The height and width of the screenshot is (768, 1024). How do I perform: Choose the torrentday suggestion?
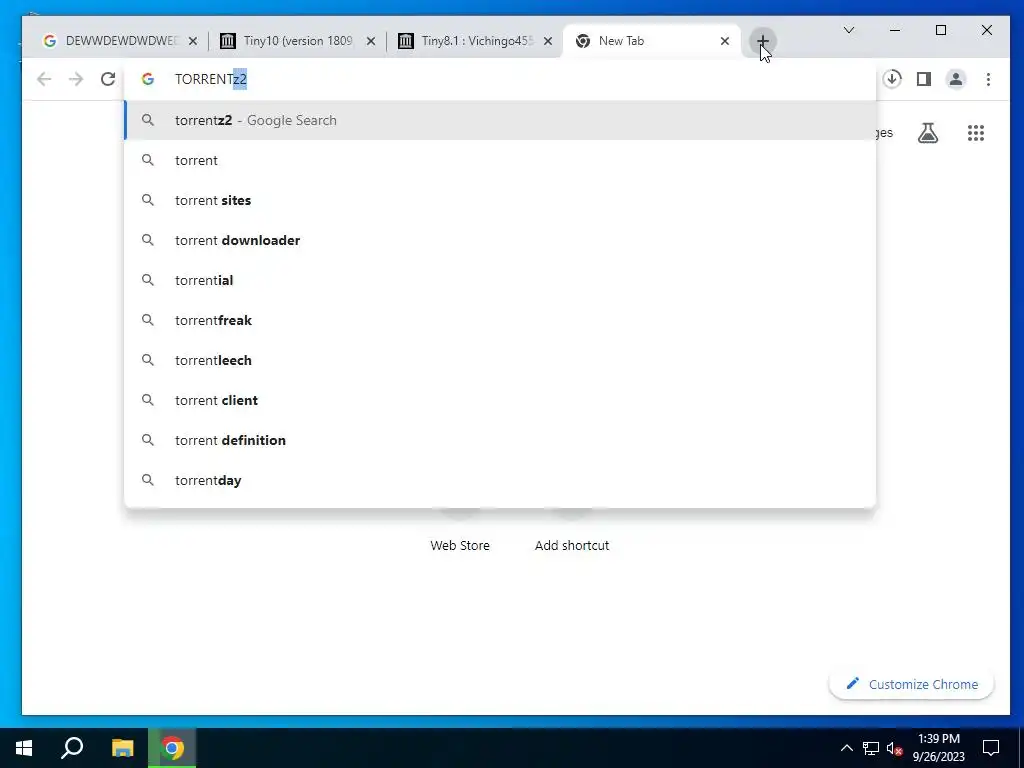[x=500, y=480]
